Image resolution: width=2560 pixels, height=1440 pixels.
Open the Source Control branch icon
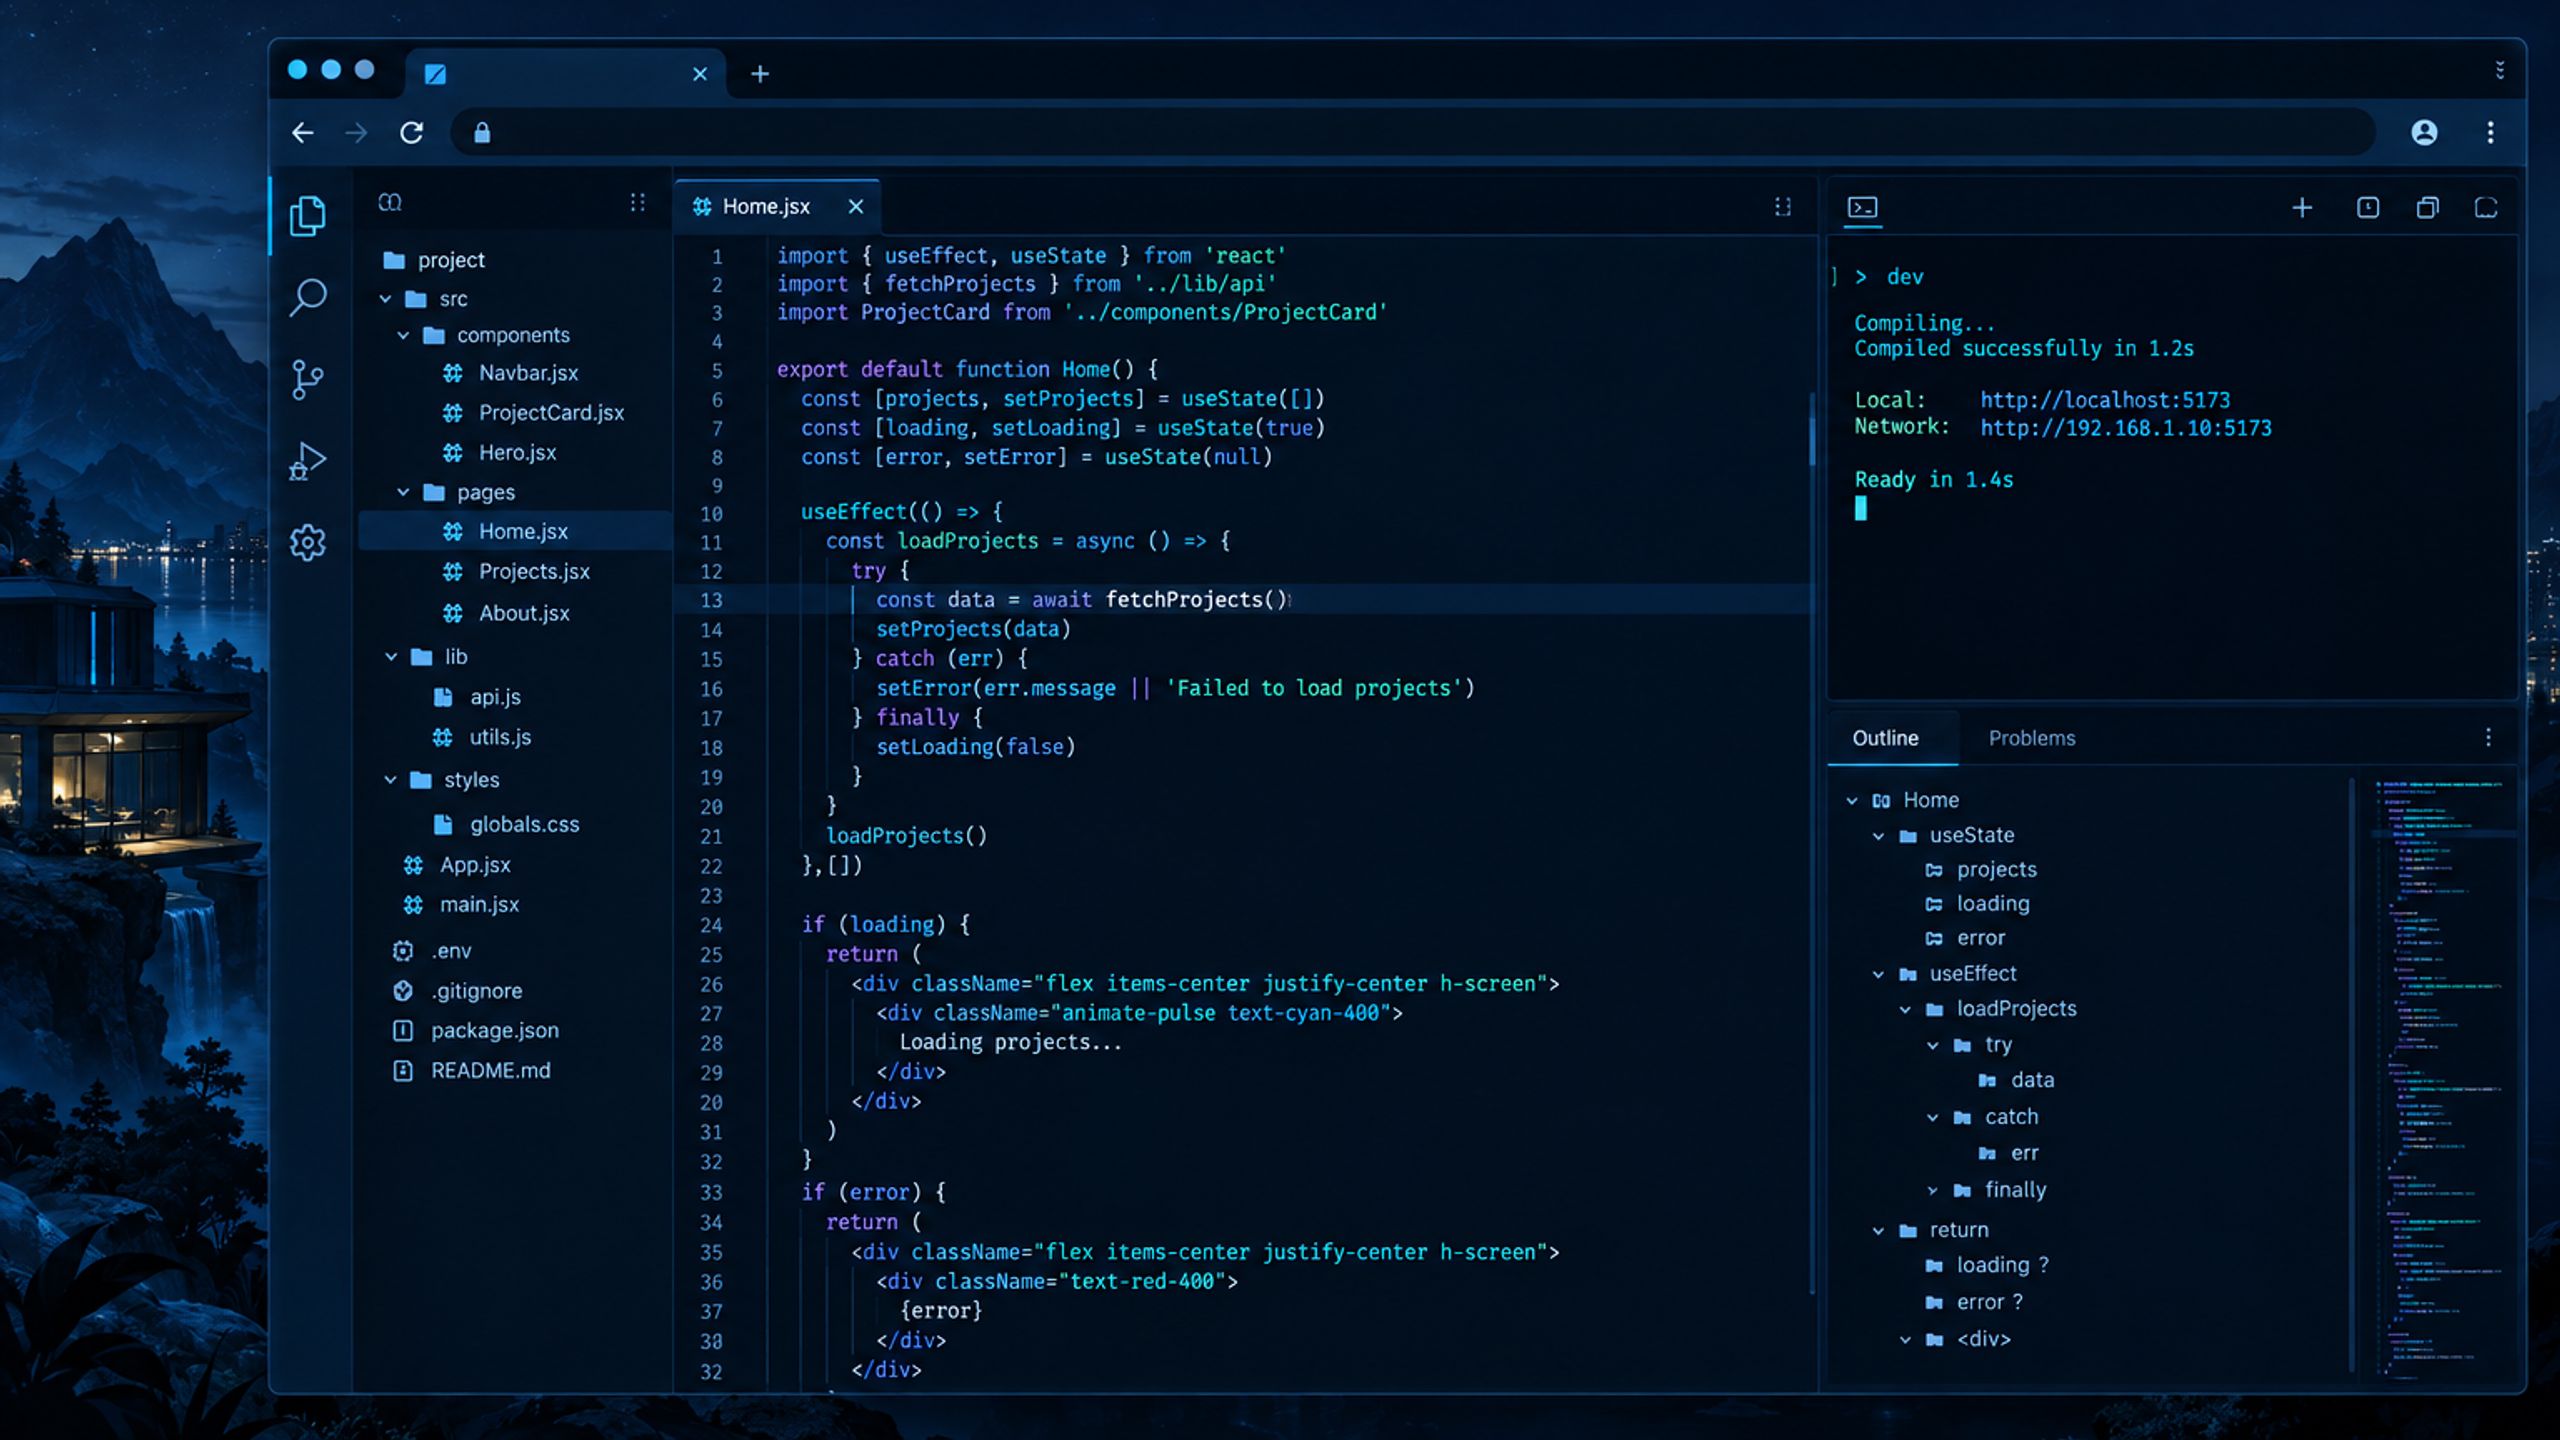(x=308, y=379)
